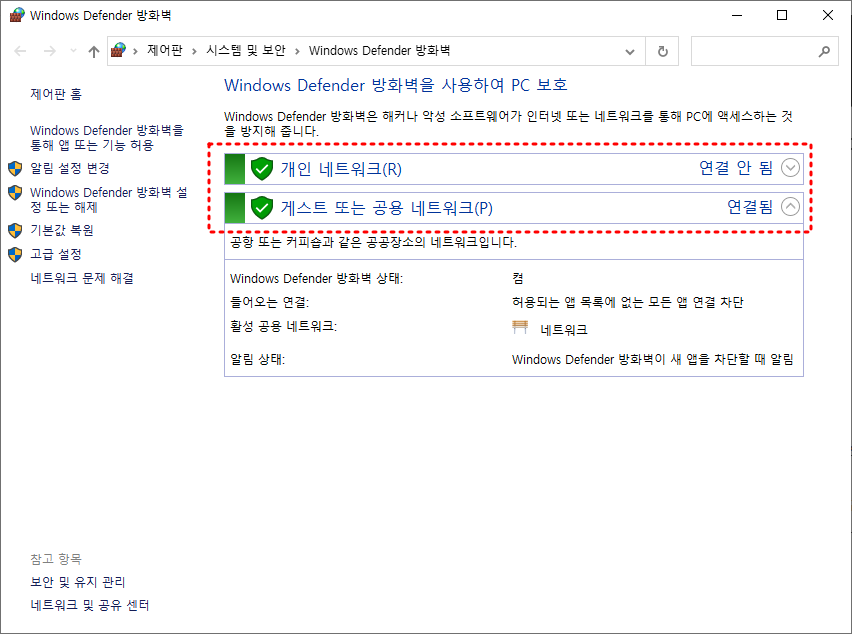Click green check shield of 개인 네트워크
The height and width of the screenshot is (634, 852).
pos(262,169)
